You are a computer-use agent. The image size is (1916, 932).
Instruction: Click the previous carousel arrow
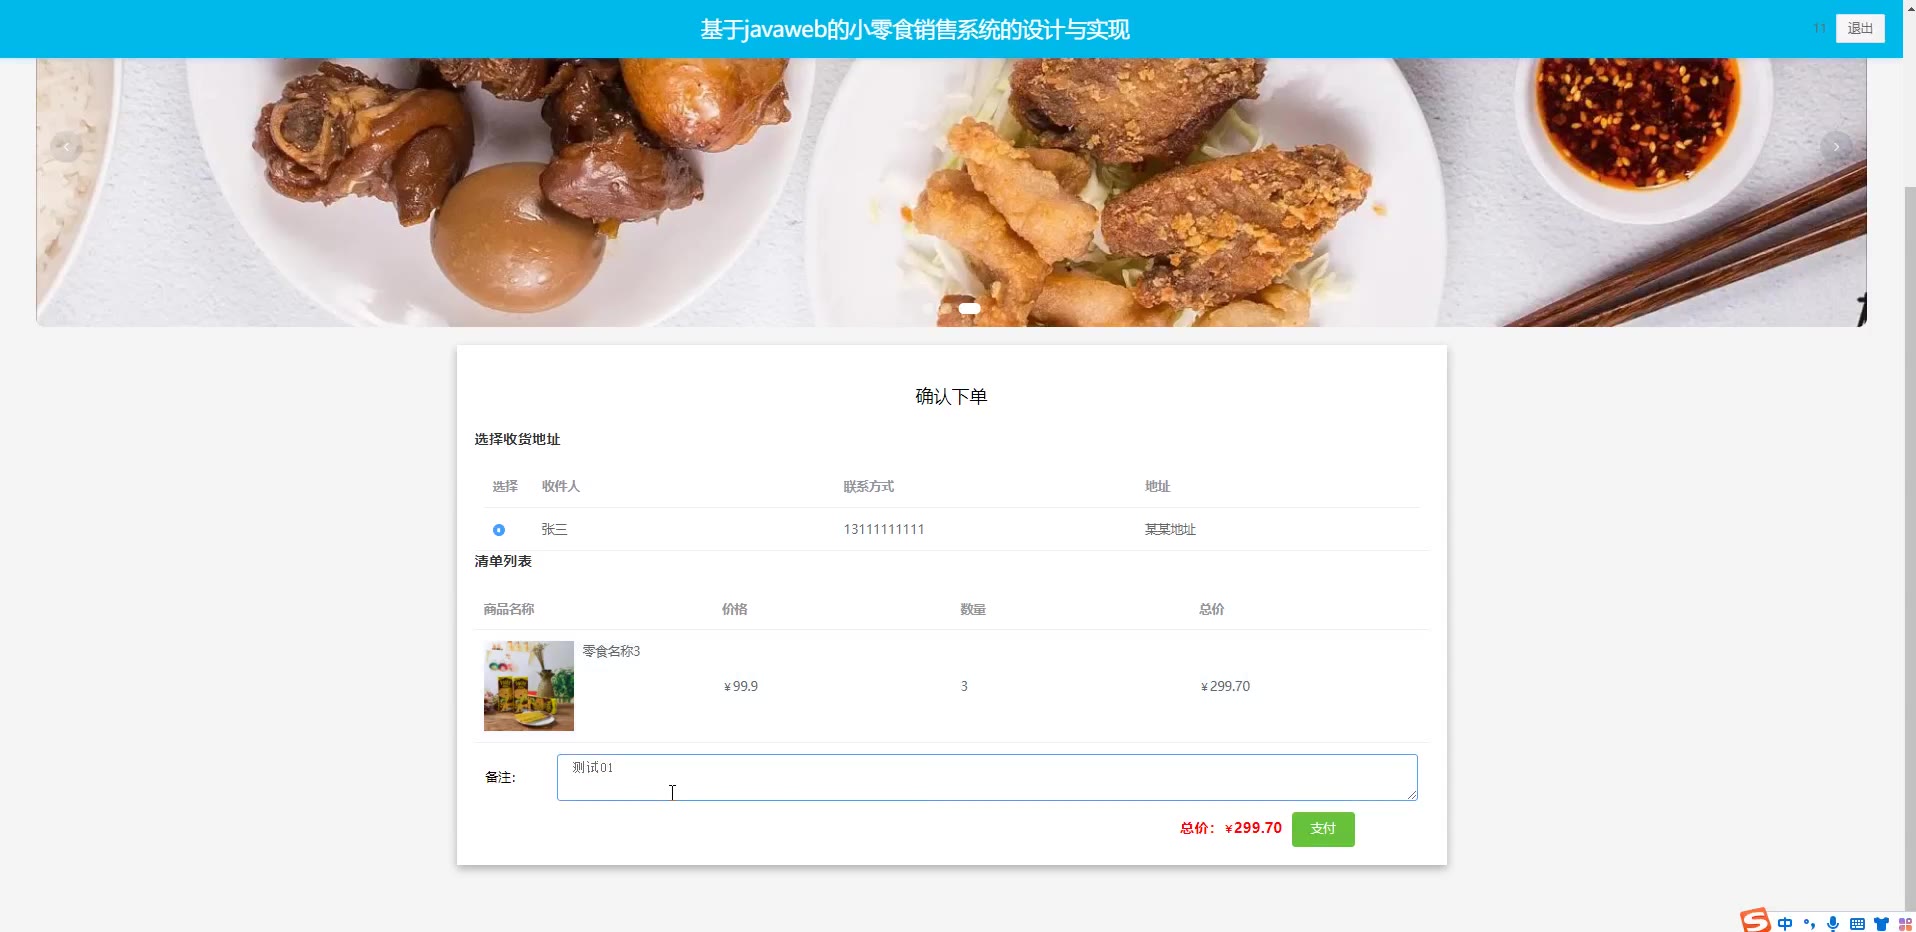point(66,147)
